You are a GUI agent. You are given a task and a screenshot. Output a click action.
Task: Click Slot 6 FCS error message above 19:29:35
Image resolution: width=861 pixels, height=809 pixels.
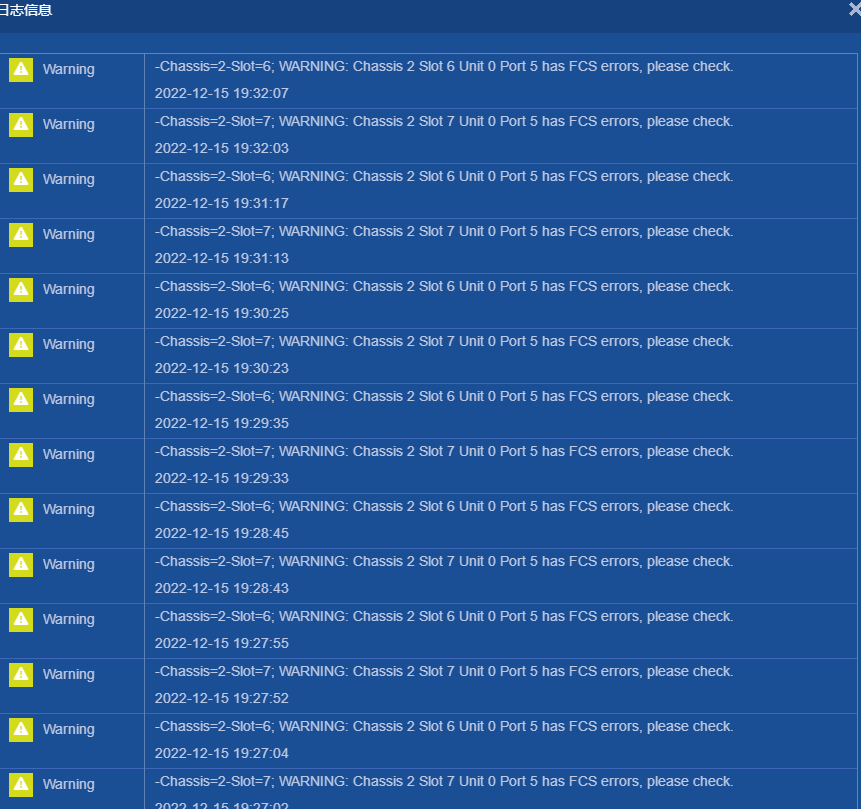click(x=444, y=396)
